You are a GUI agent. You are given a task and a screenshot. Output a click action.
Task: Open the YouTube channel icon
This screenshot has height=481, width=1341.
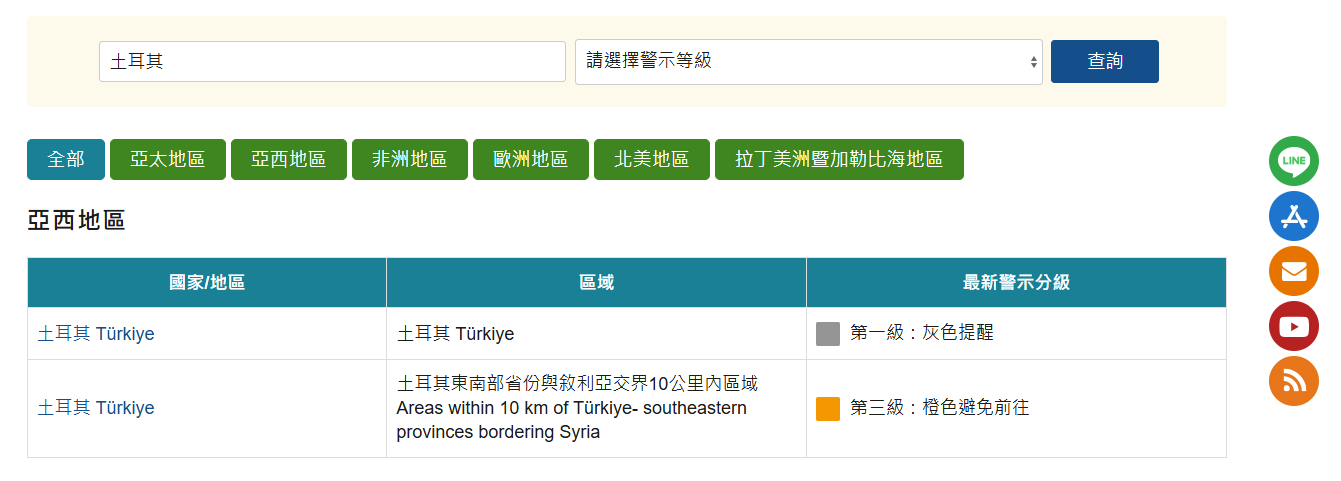point(1294,326)
